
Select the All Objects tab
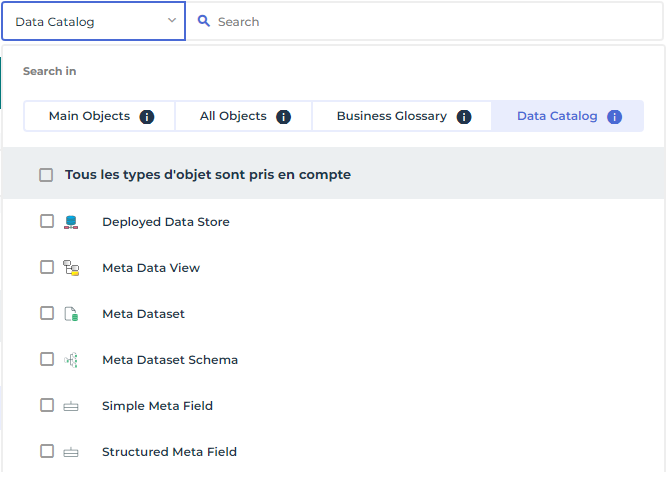pos(233,116)
